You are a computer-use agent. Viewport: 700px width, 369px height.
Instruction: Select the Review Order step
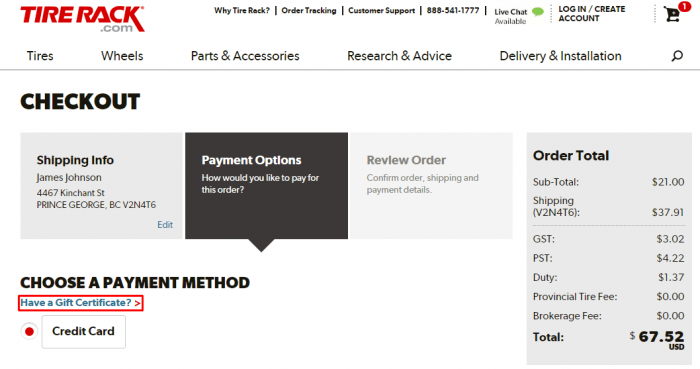click(x=430, y=186)
